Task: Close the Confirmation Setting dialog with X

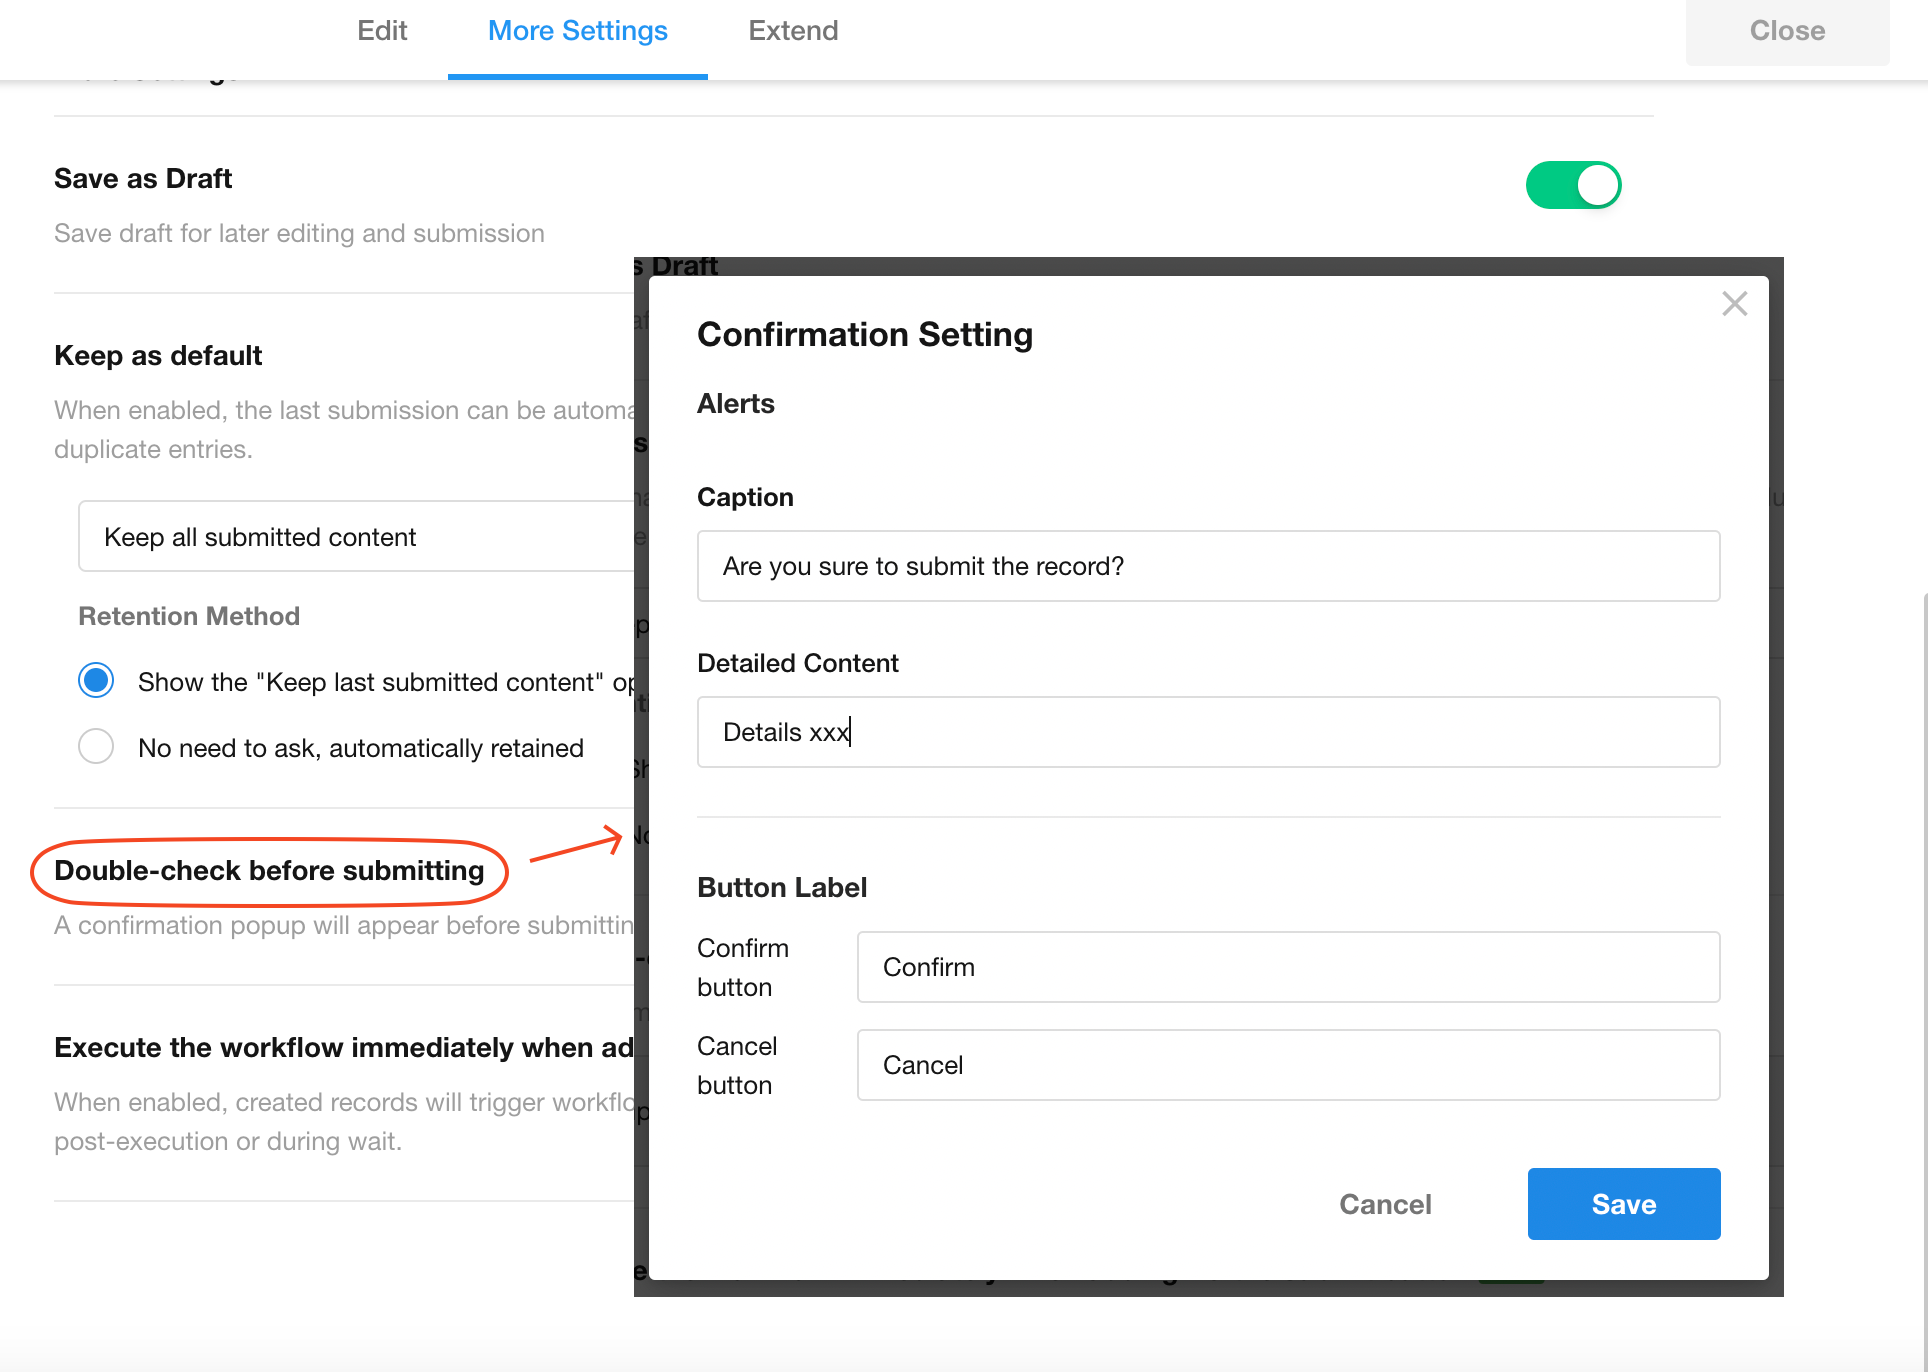Action: pos(1734,304)
